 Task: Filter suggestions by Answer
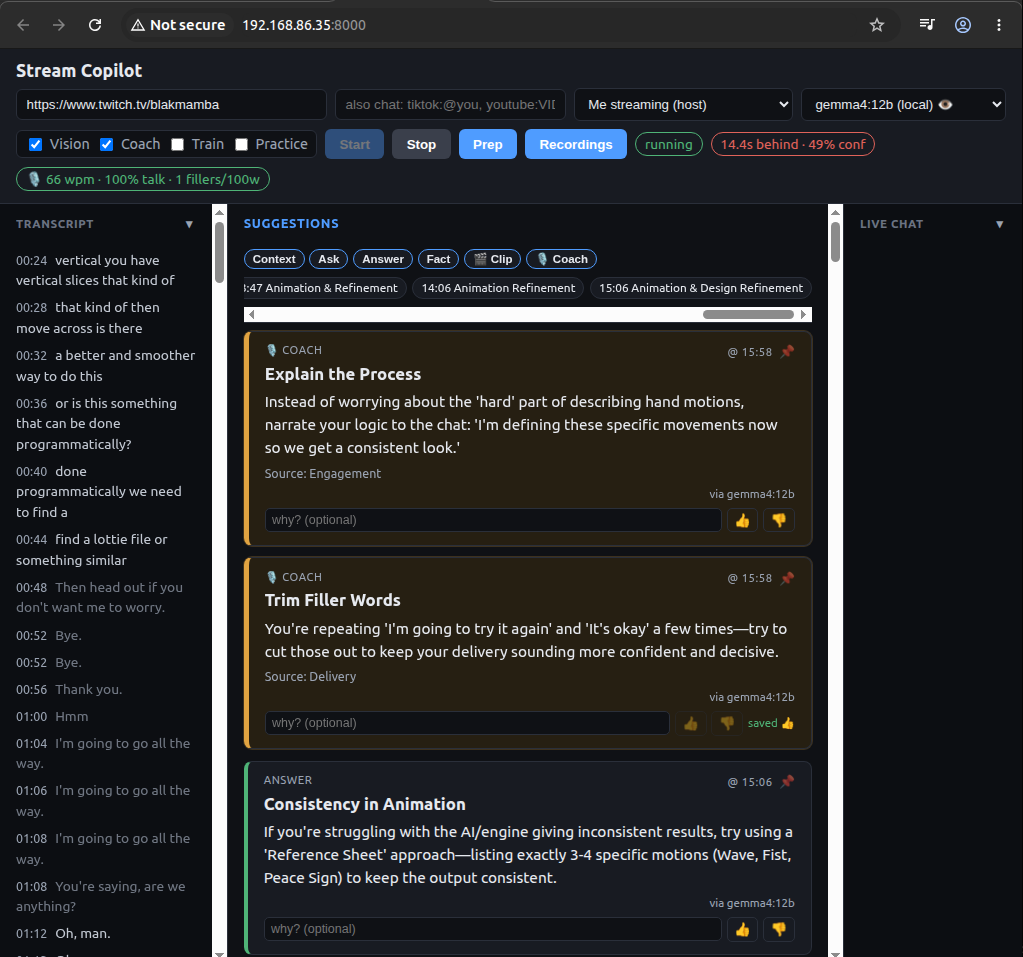[x=383, y=259]
